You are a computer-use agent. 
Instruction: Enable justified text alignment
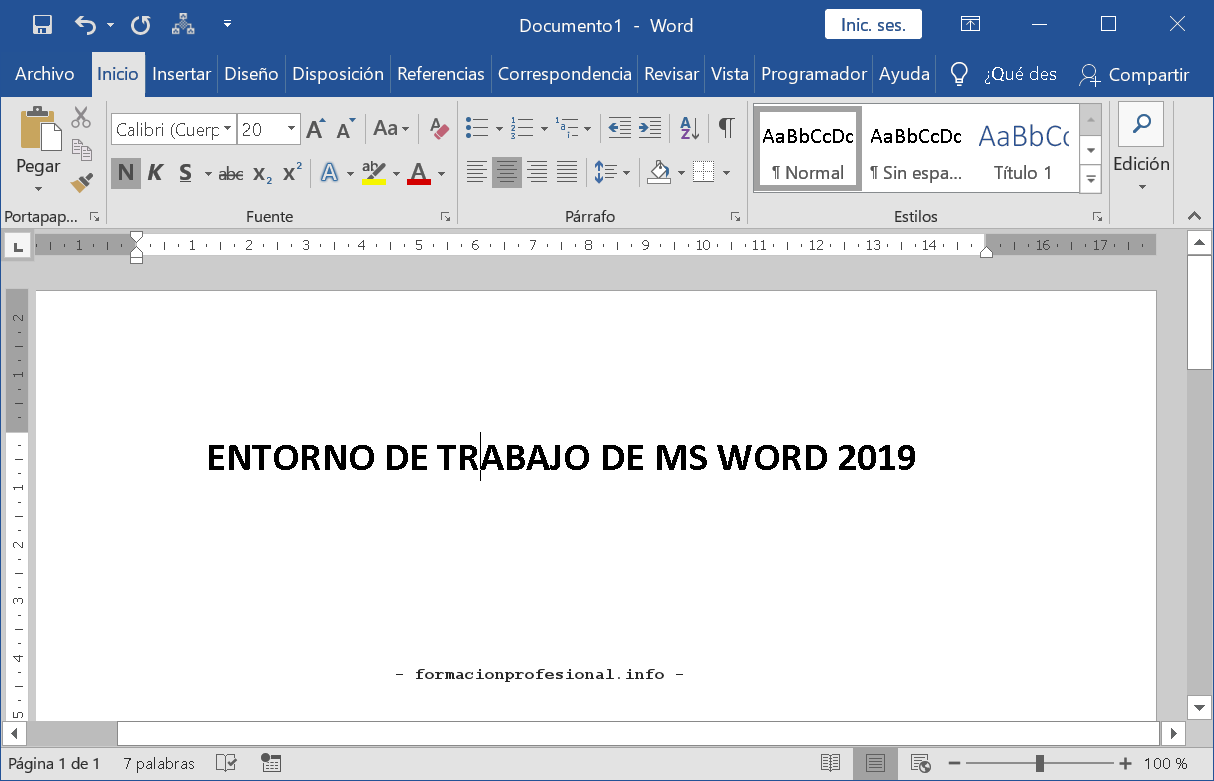[567, 172]
